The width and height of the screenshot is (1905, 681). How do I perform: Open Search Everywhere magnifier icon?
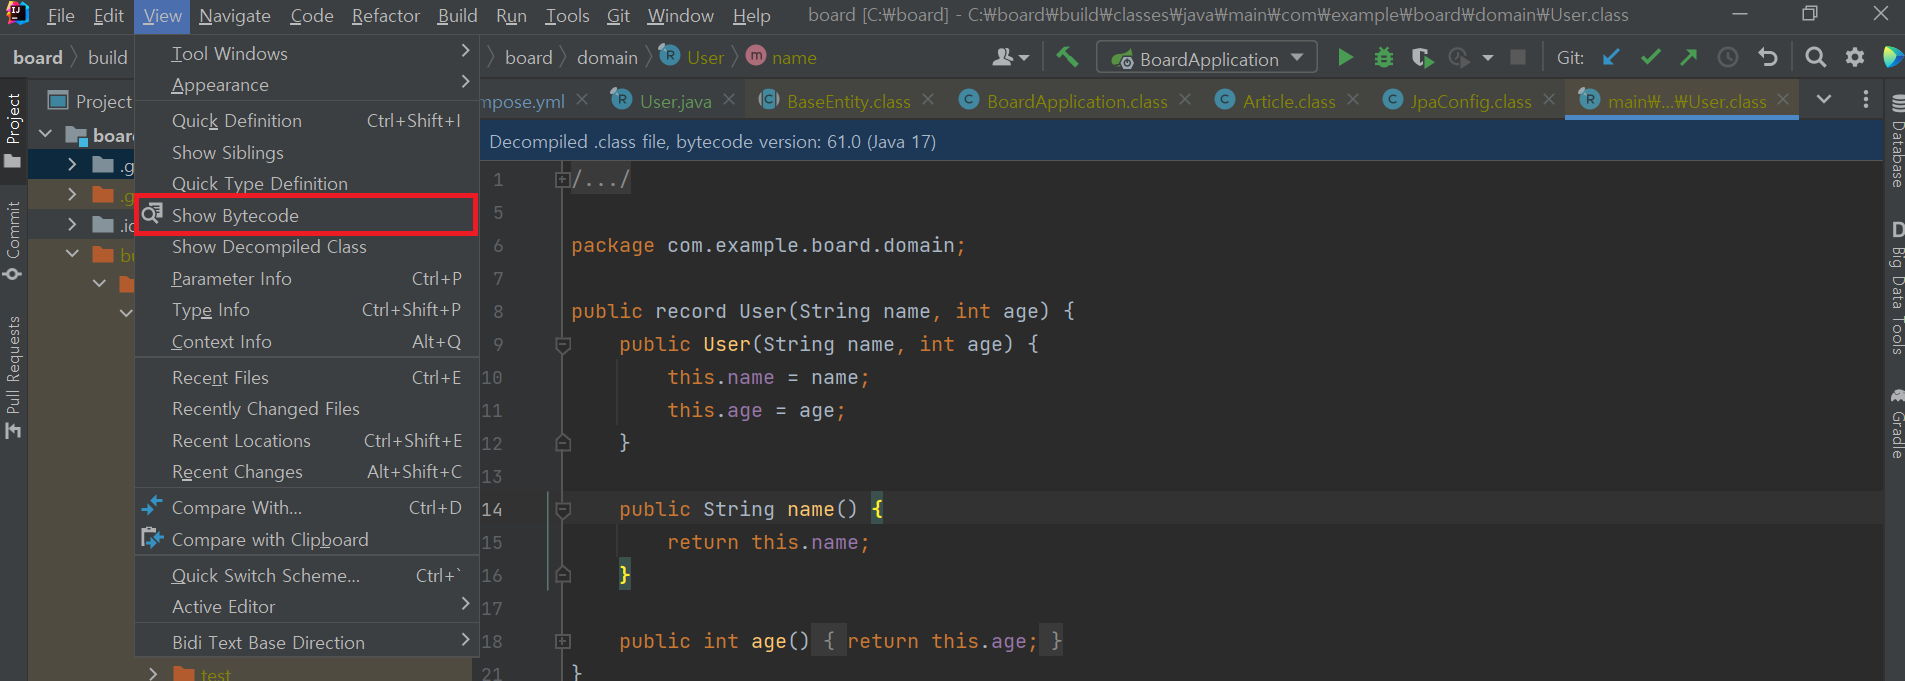pyautogui.click(x=1815, y=58)
